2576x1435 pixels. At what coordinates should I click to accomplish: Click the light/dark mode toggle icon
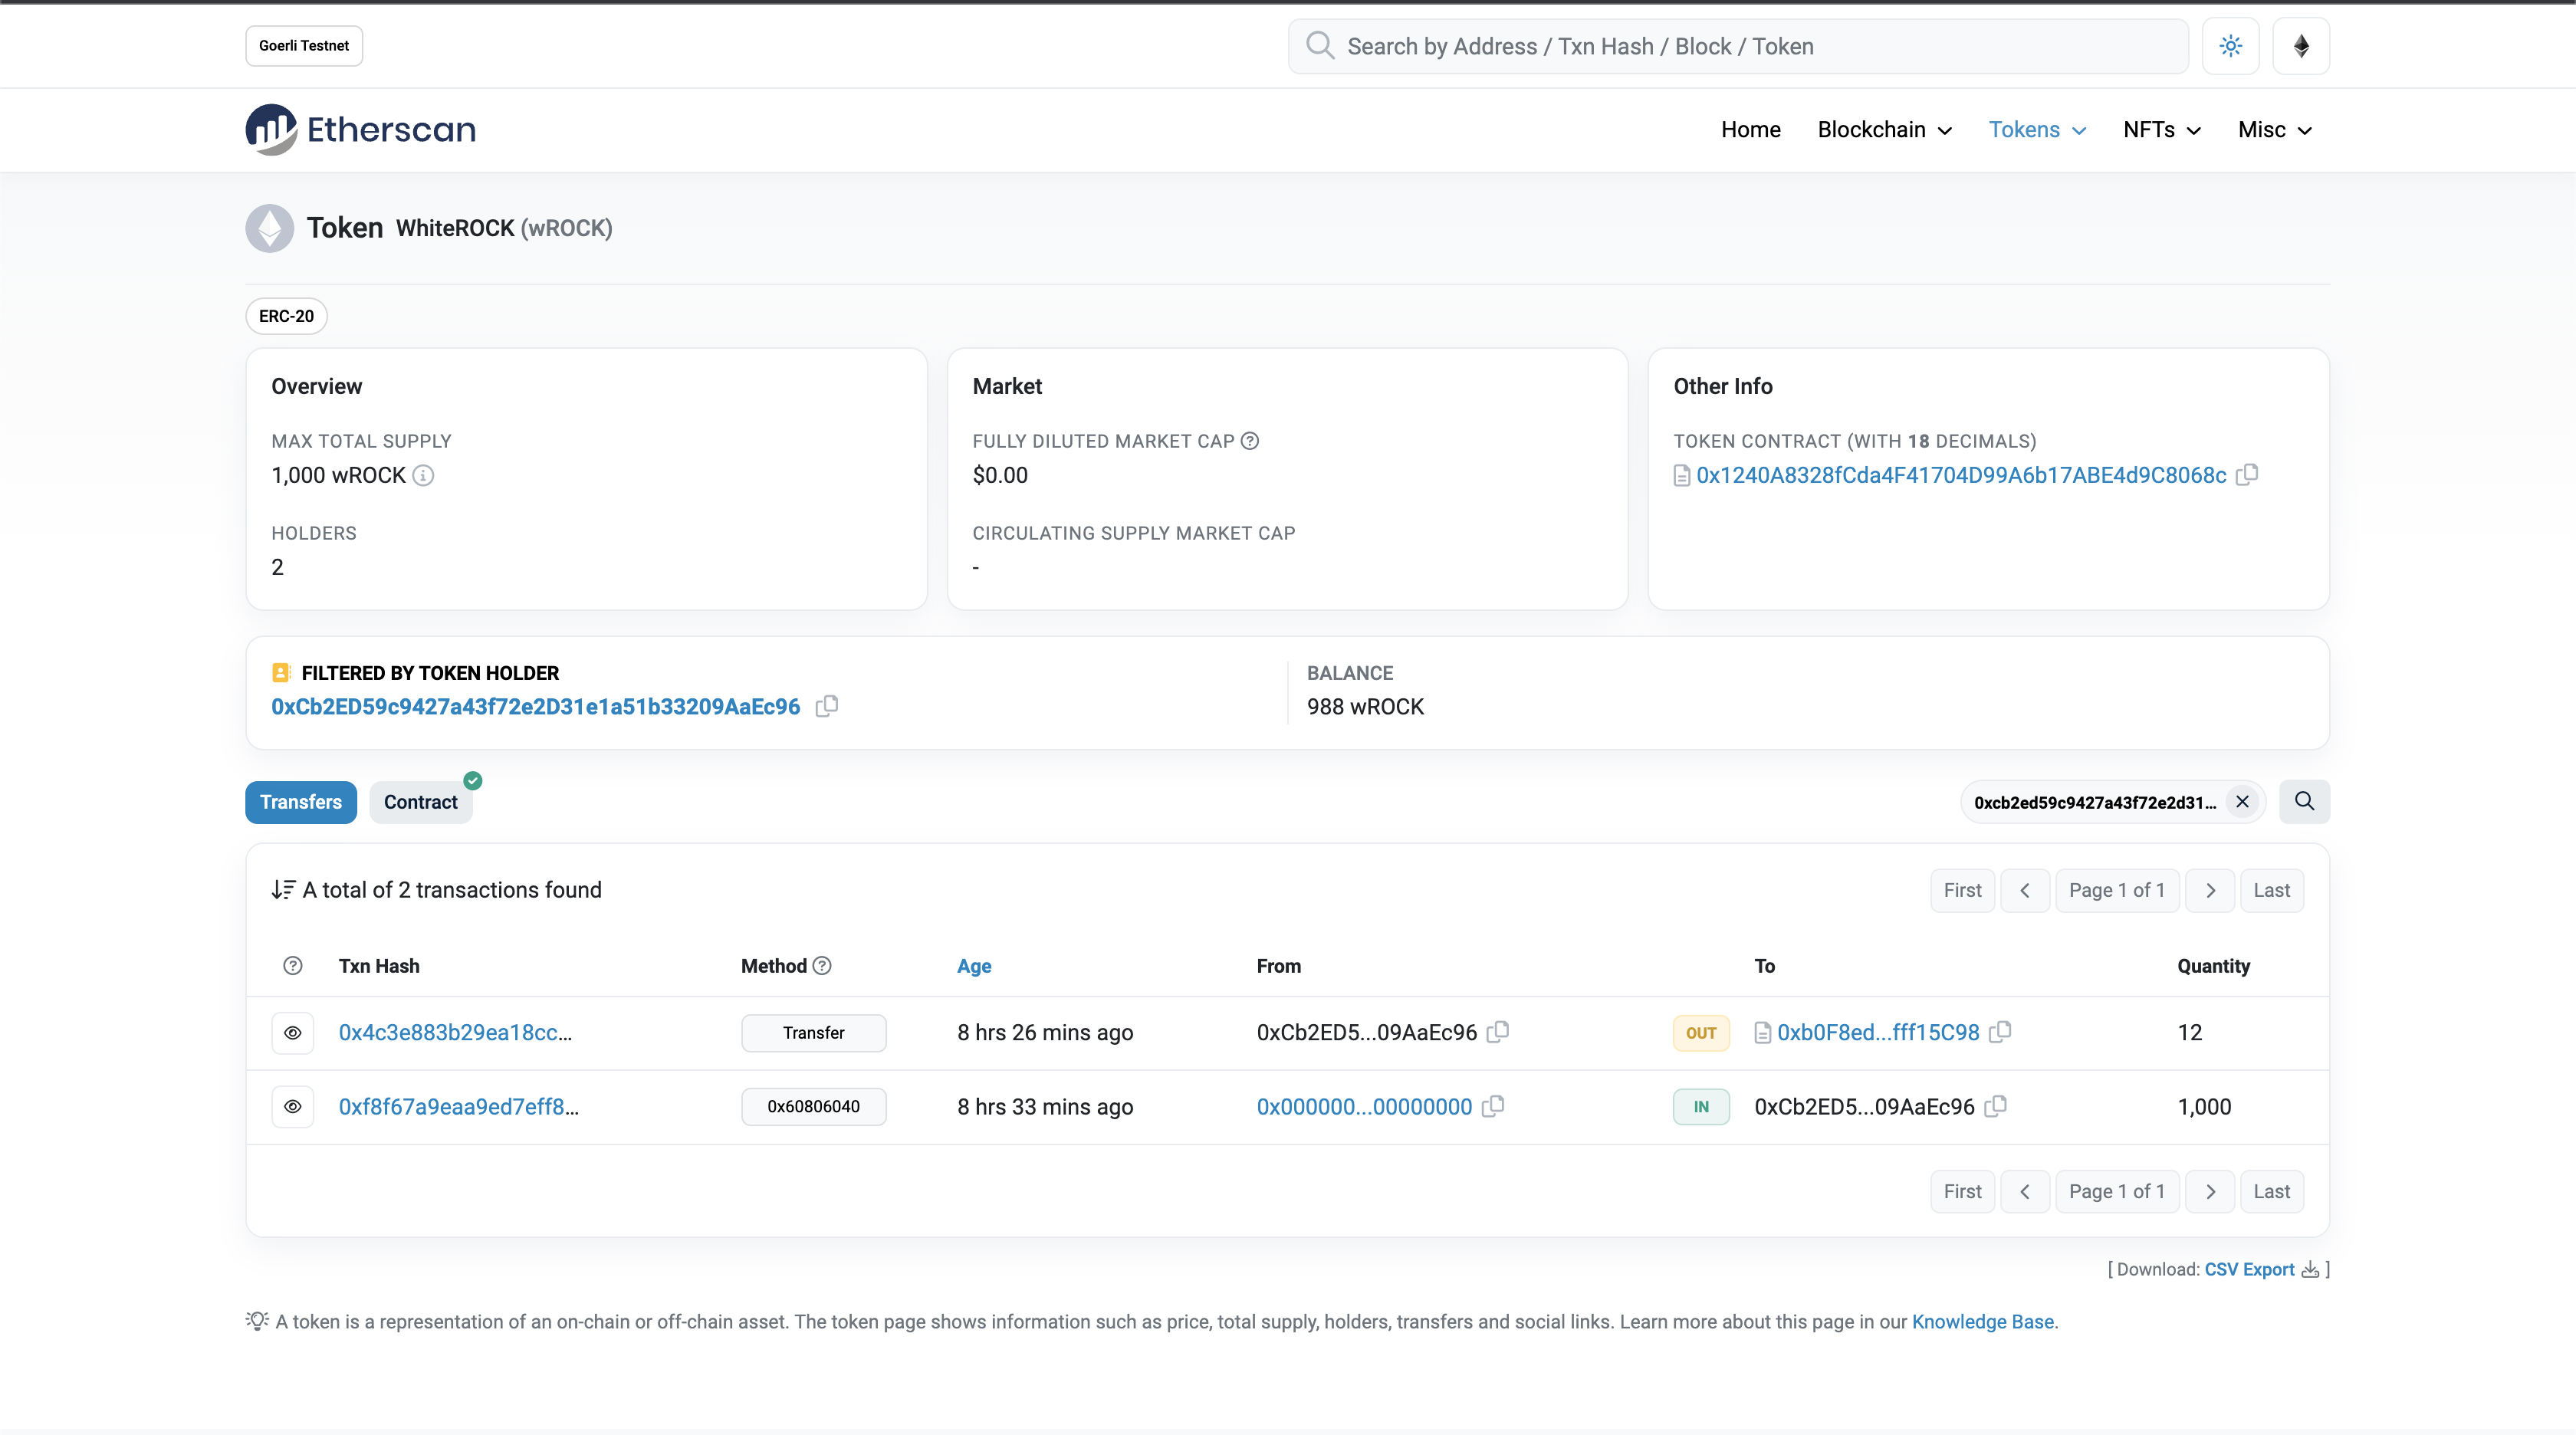click(x=2228, y=46)
